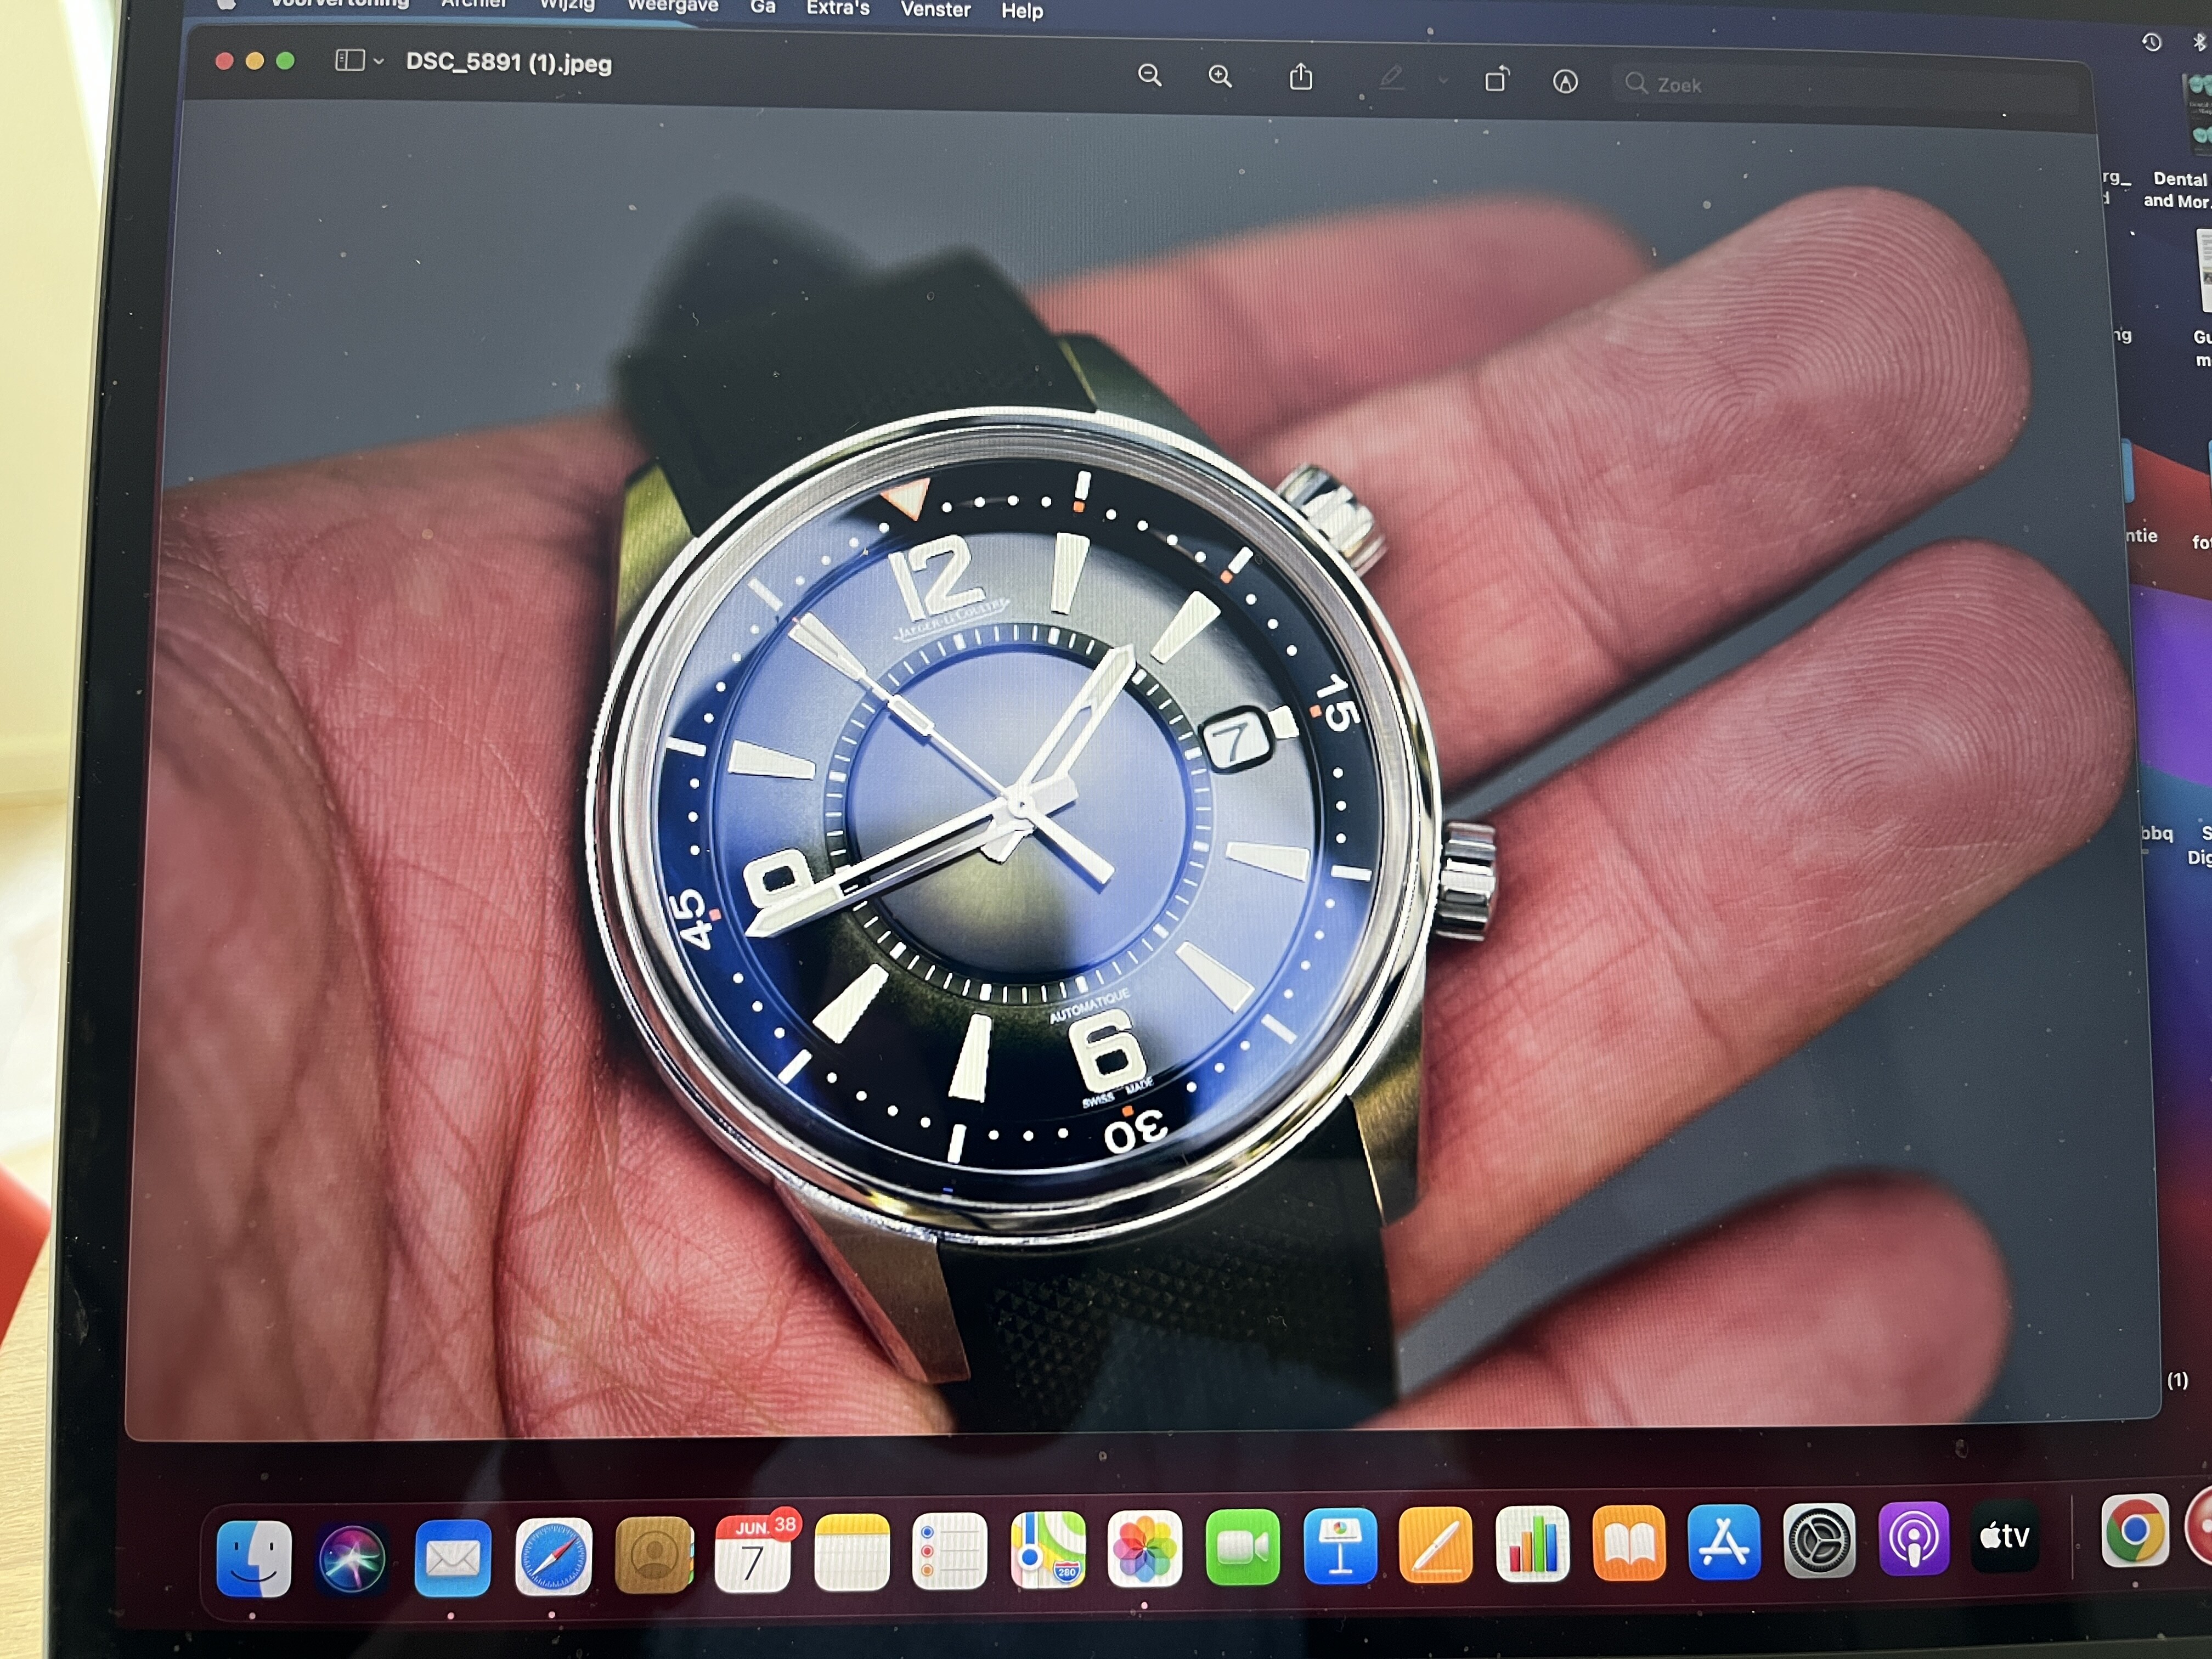Expand the sidebar view options chevron

379,62
